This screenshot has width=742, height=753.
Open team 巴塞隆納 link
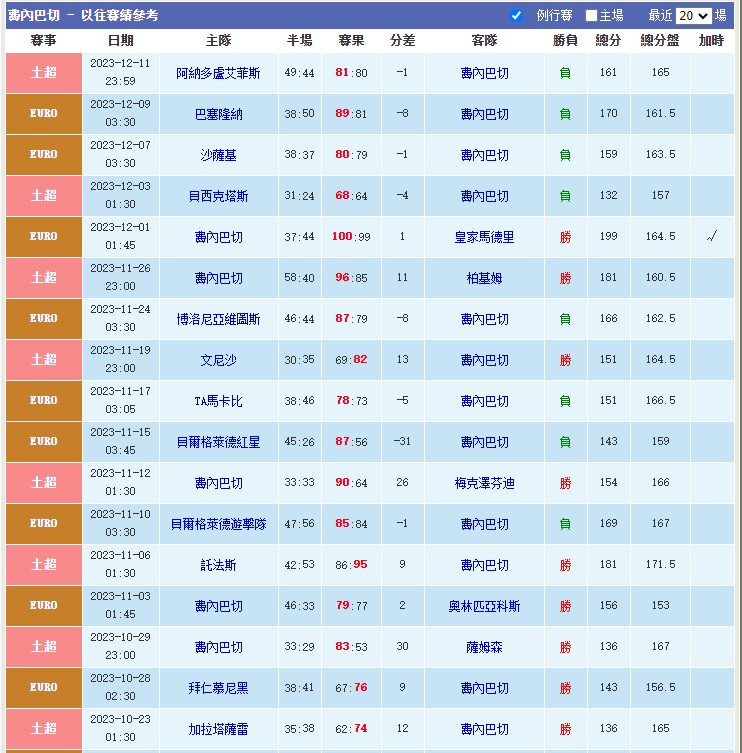click(x=218, y=114)
